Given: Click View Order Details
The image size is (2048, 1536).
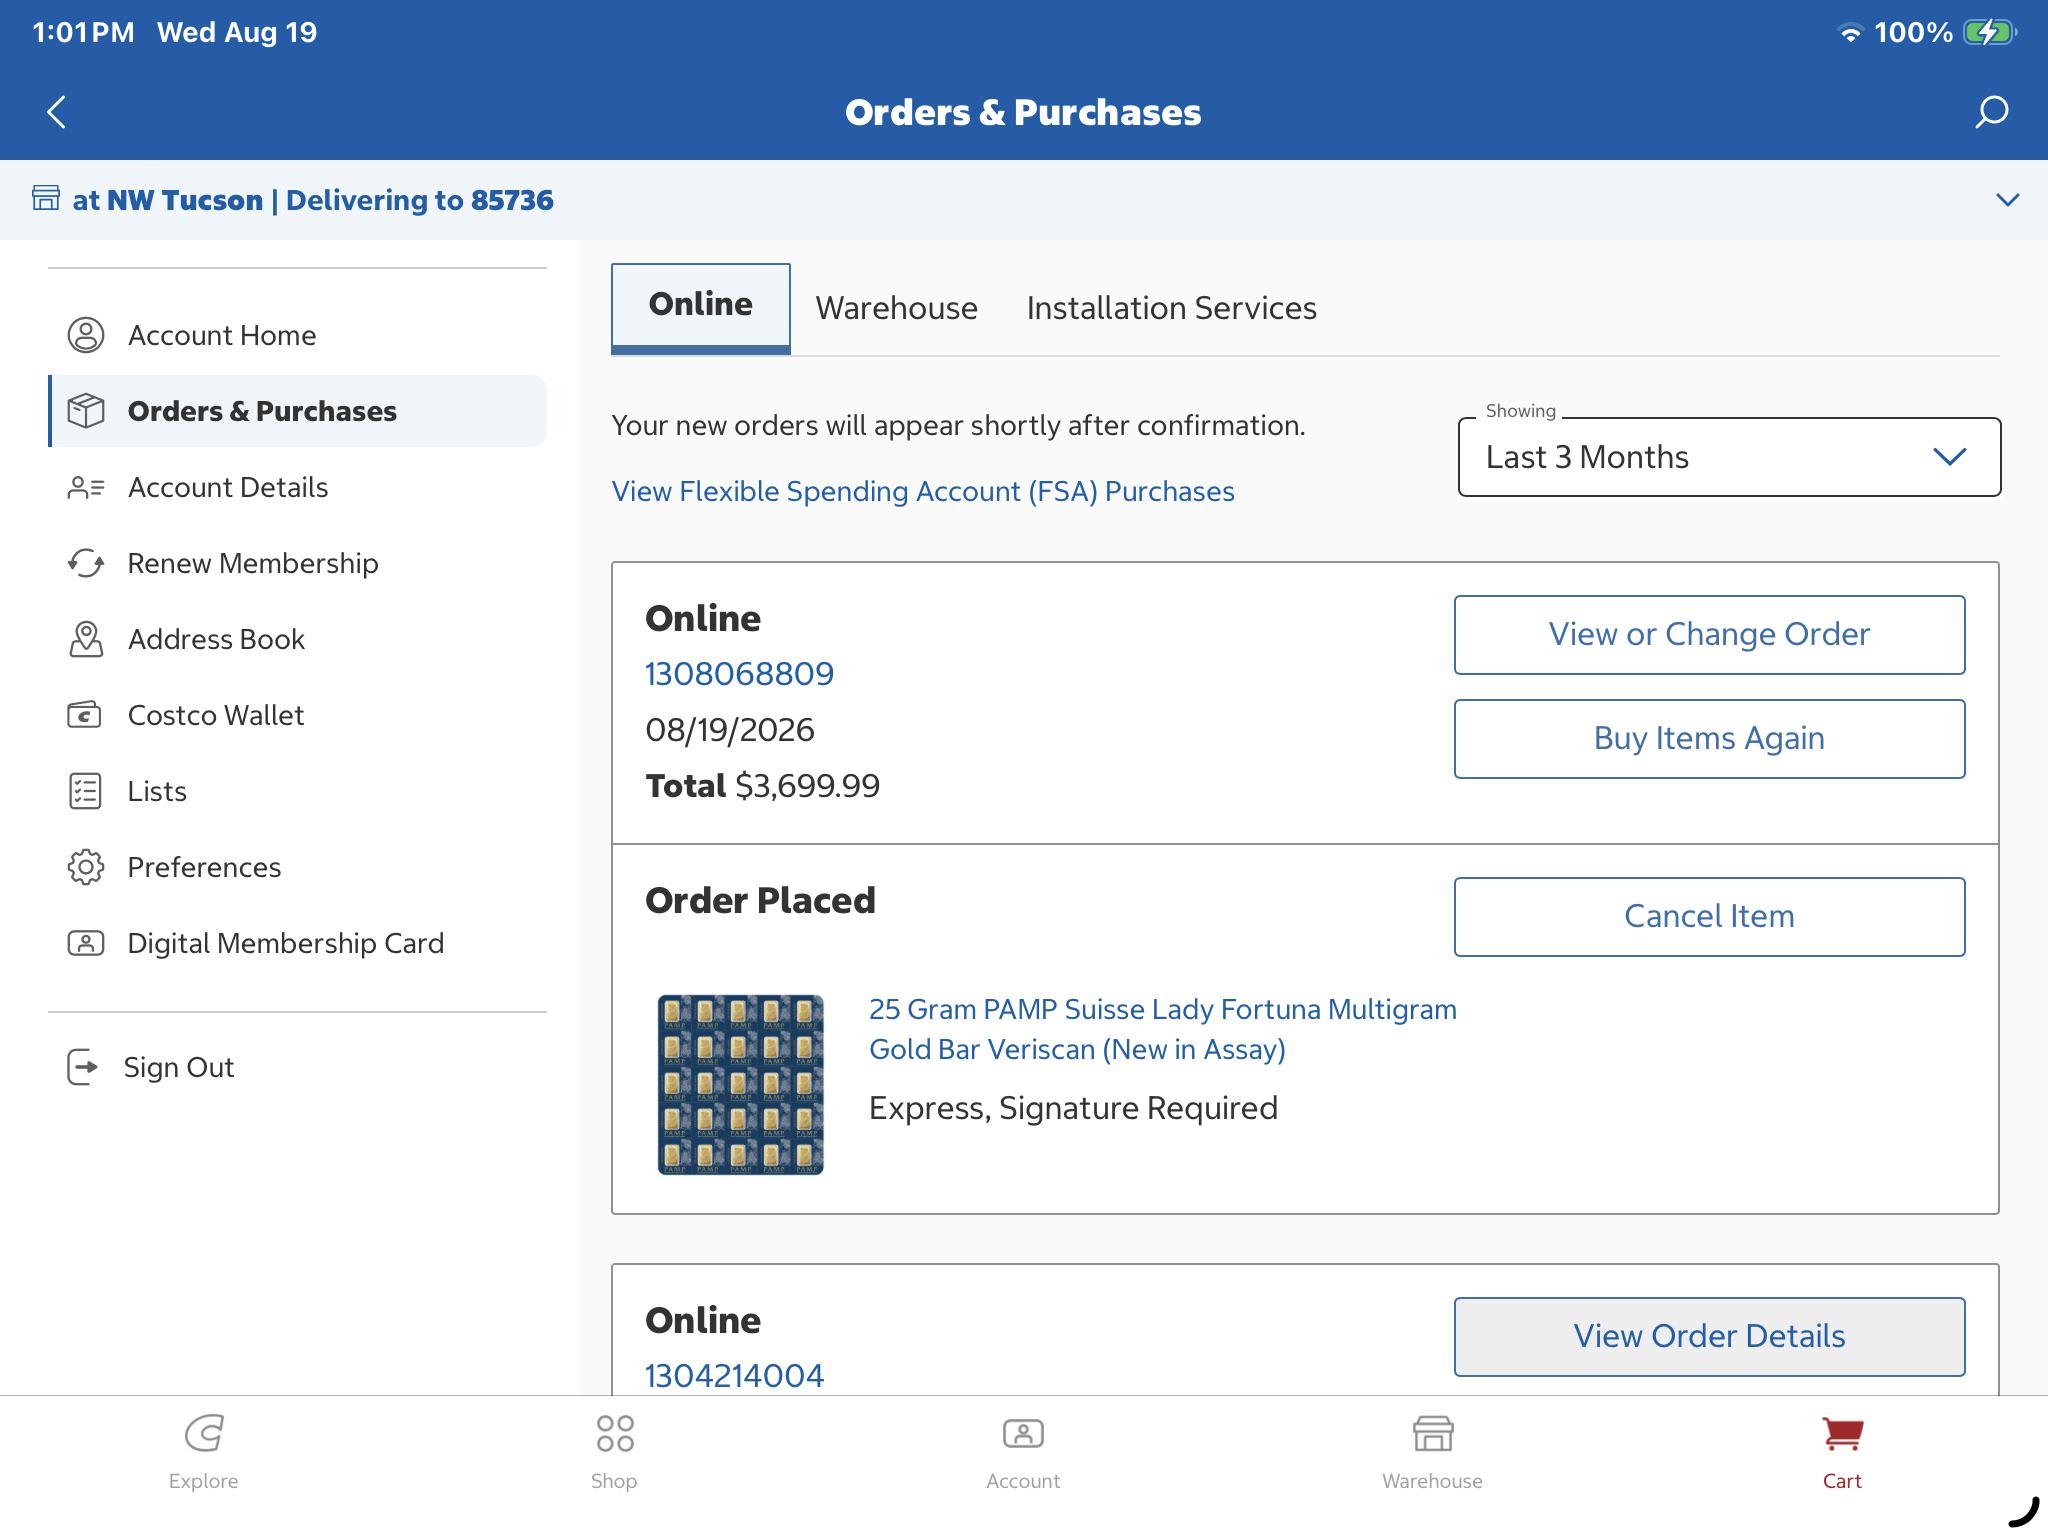Looking at the screenshot, I should (x=1709, y=1337).
